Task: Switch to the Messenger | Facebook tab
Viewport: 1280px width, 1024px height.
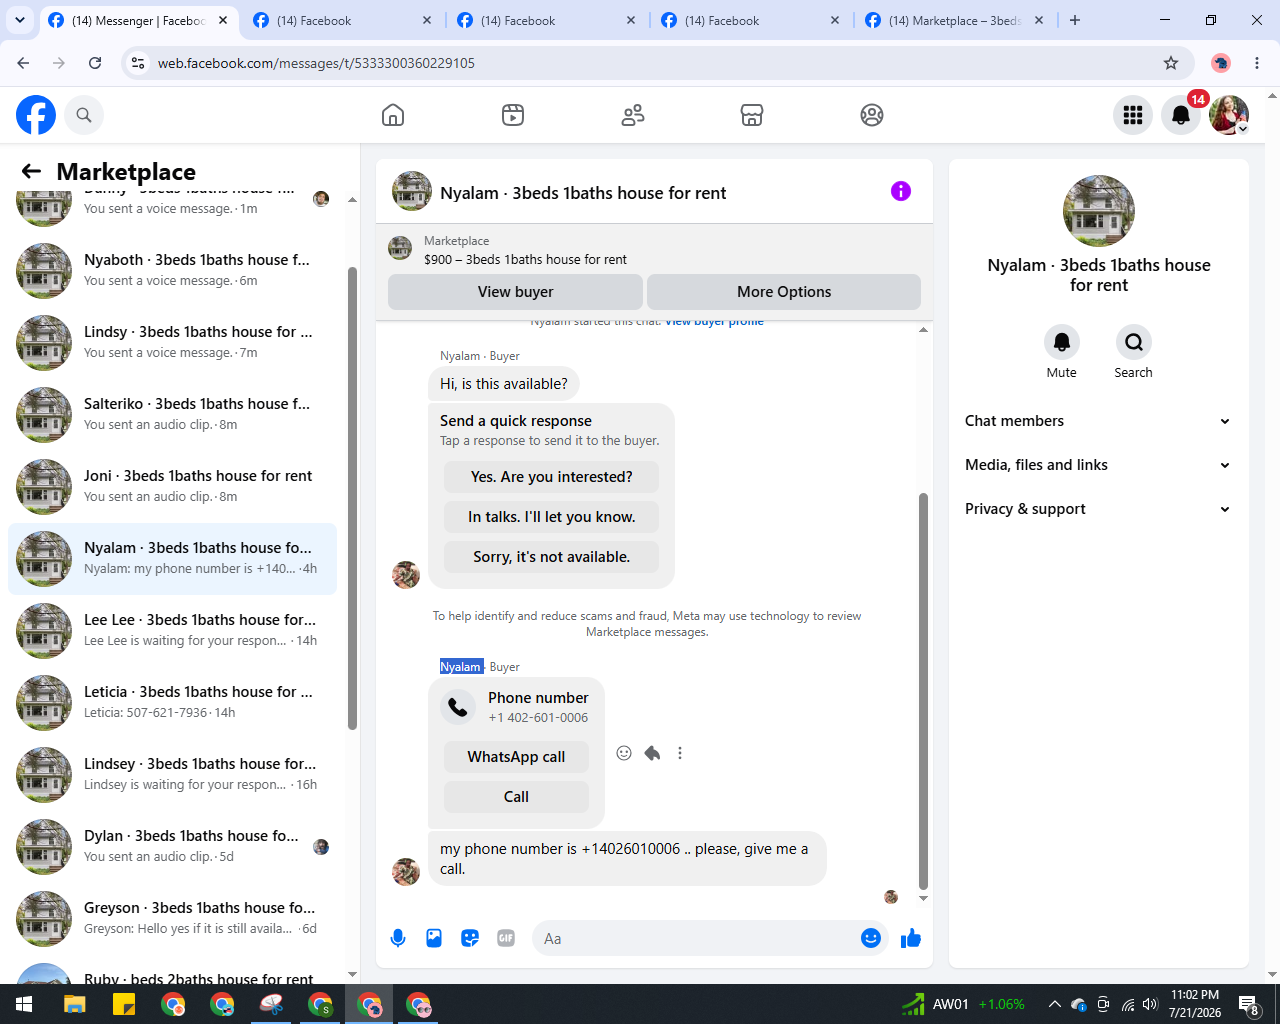Action: pos(139,20)
